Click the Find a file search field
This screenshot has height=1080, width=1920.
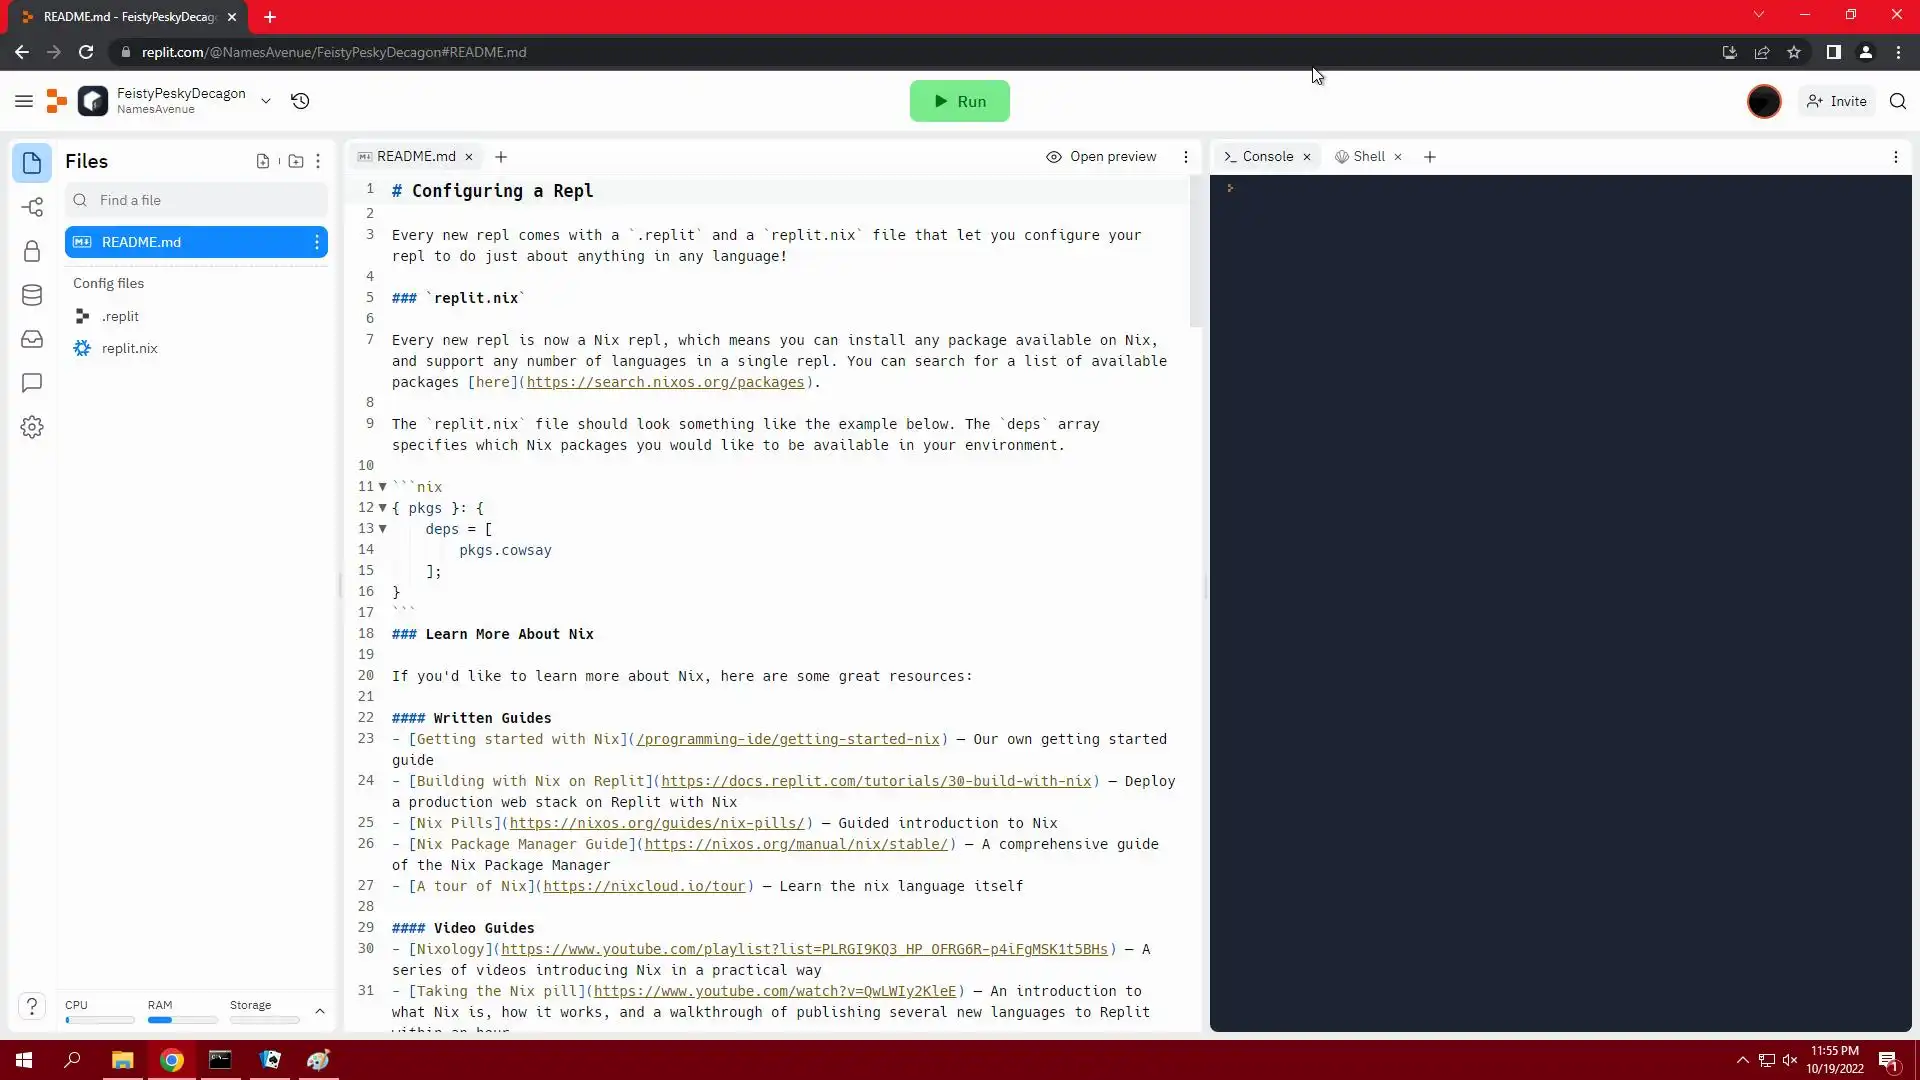[196, 200]
